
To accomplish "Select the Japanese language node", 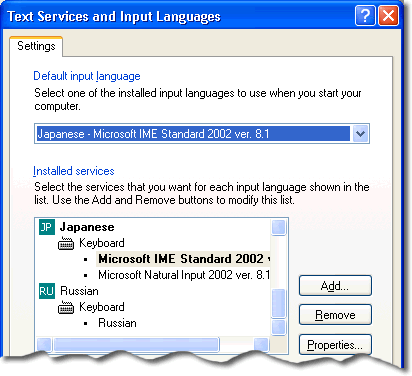I will [87, 227].
